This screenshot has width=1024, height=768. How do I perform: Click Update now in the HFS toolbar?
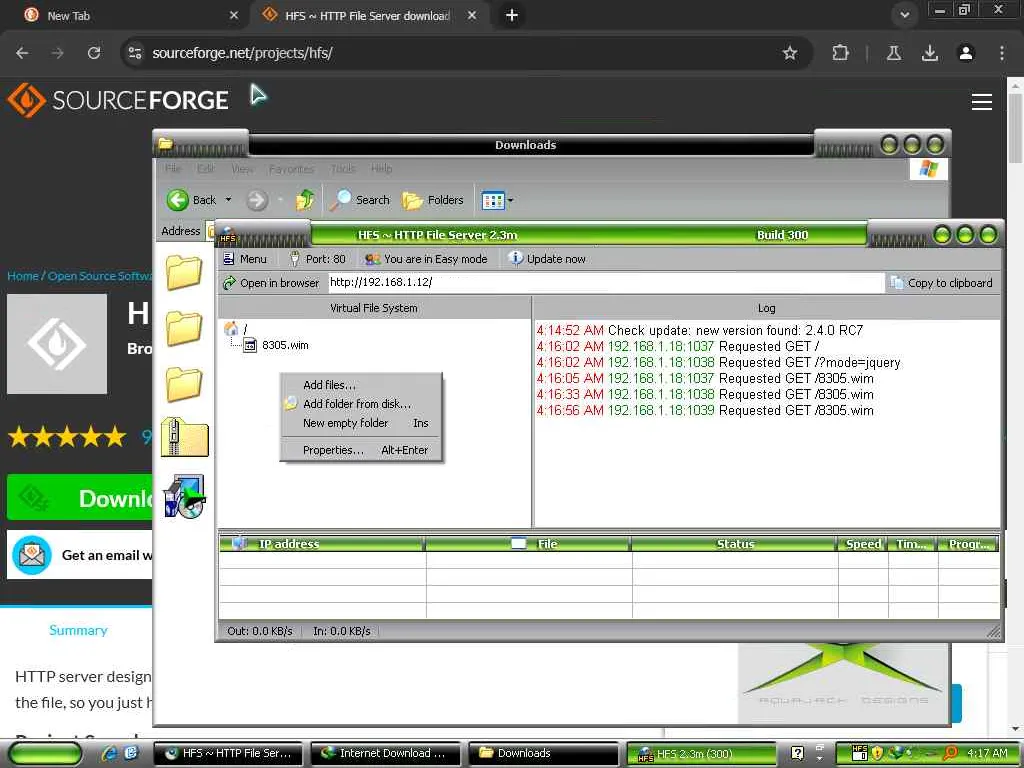(547, 259)
